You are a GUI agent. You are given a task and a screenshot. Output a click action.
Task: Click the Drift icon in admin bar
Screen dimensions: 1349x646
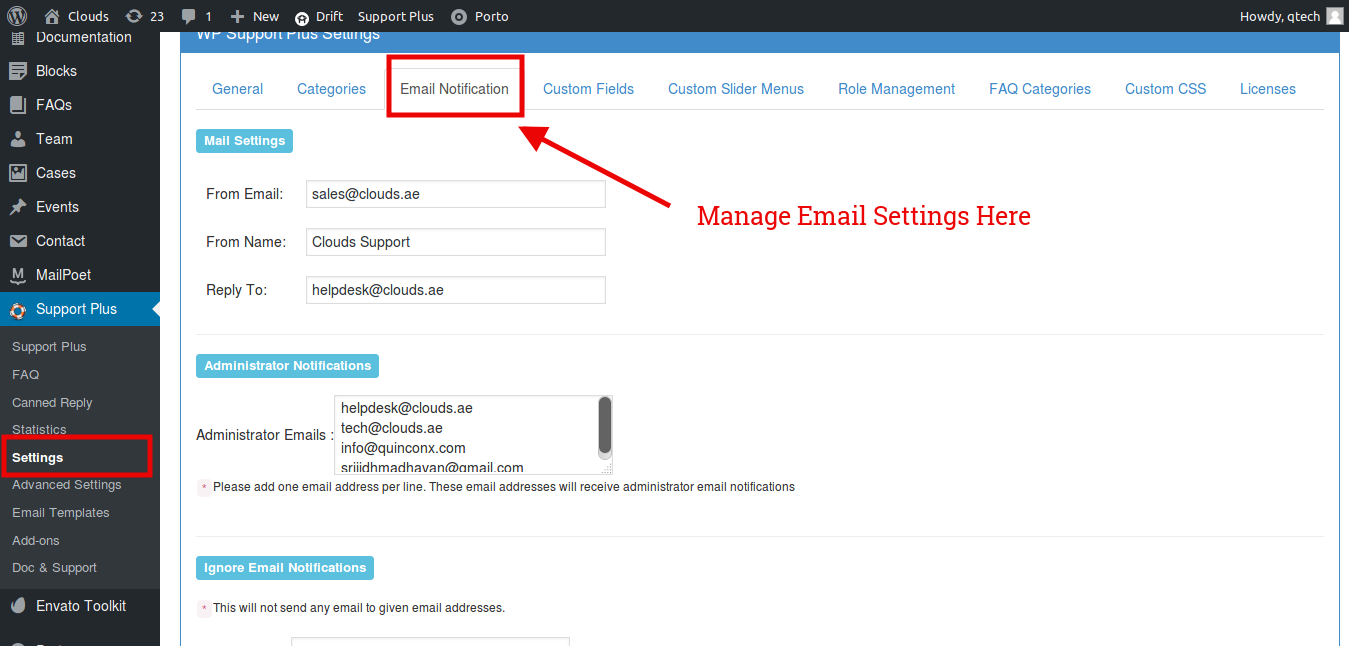click(x=302, y=17)
